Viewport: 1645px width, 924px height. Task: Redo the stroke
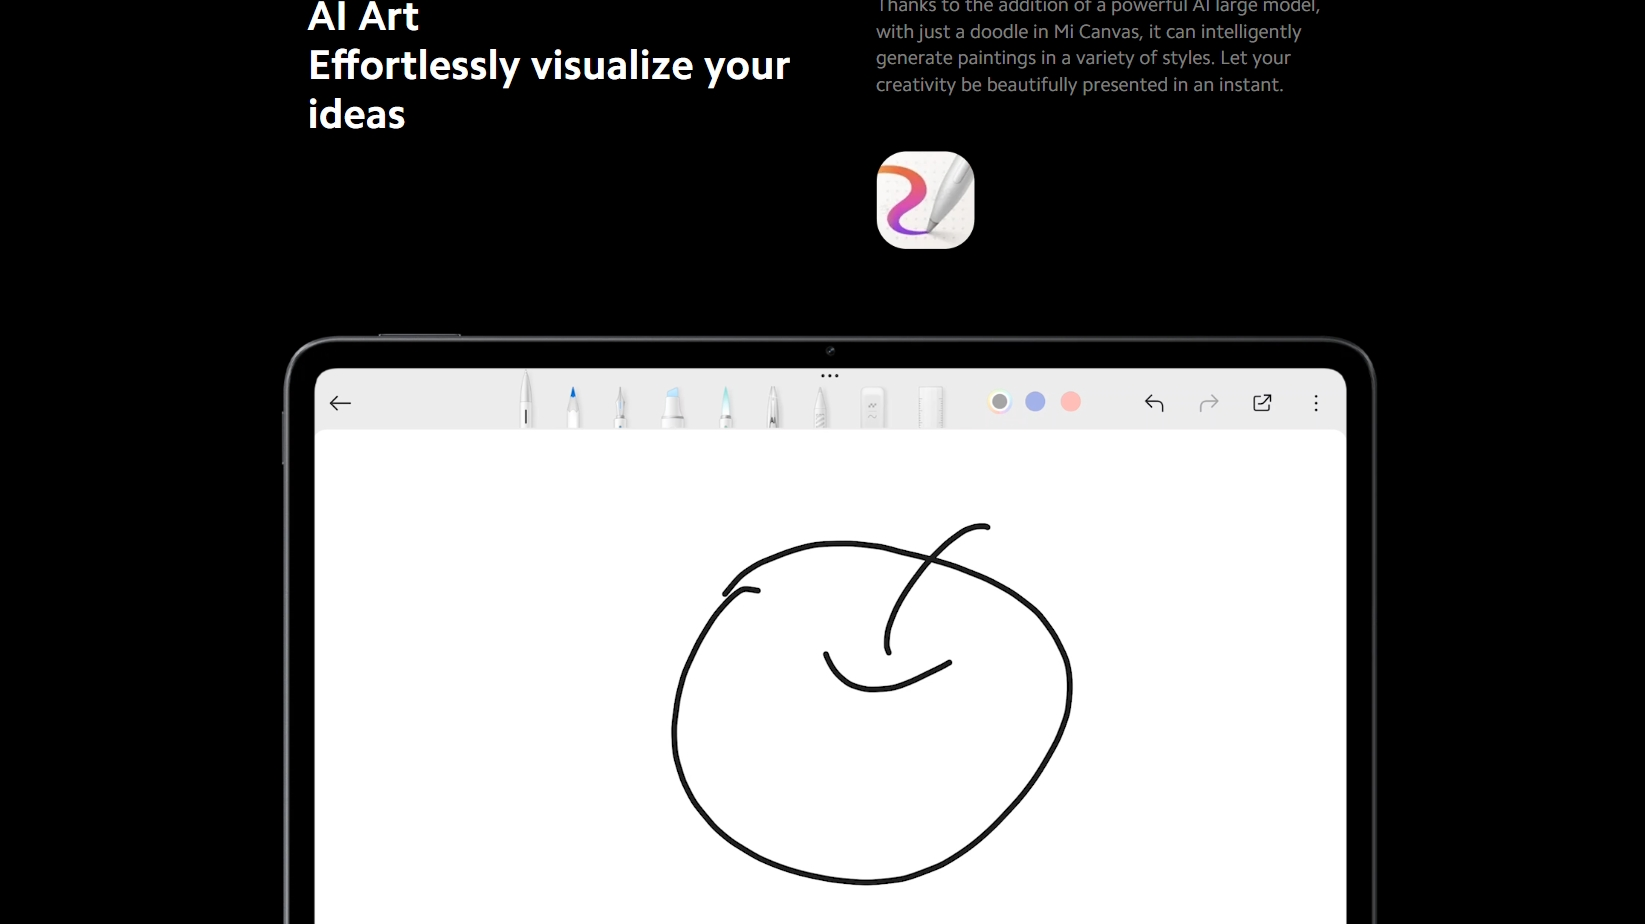tap(1209, 403)
